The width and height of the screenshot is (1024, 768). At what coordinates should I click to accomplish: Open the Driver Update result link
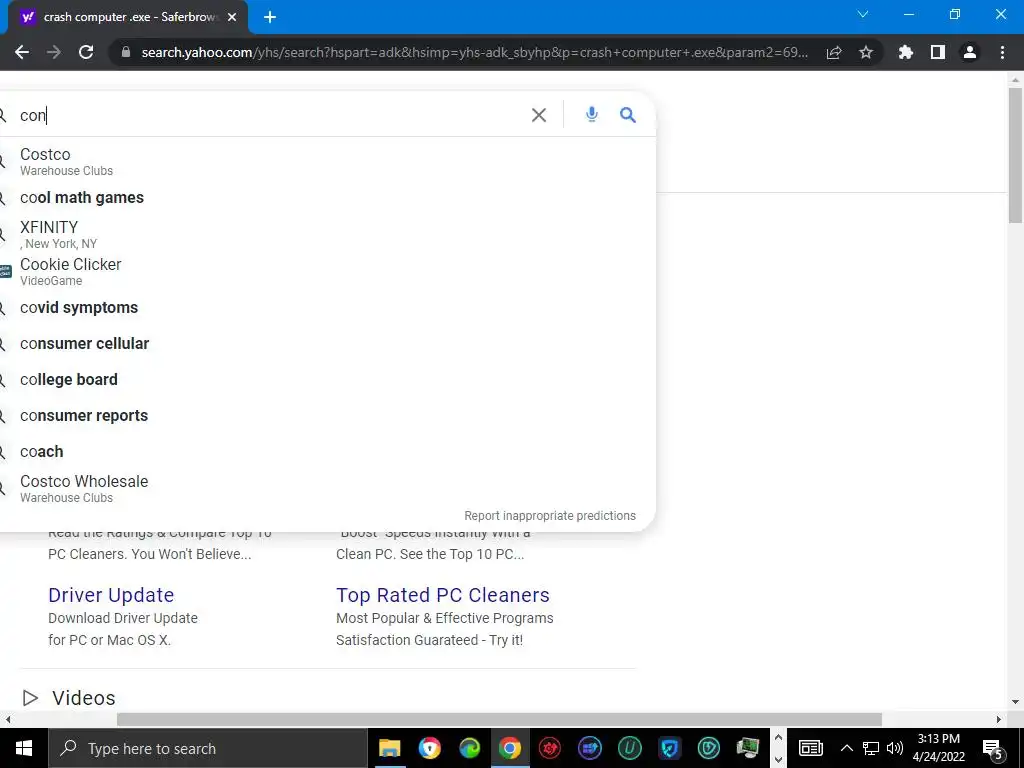point(111,595)
